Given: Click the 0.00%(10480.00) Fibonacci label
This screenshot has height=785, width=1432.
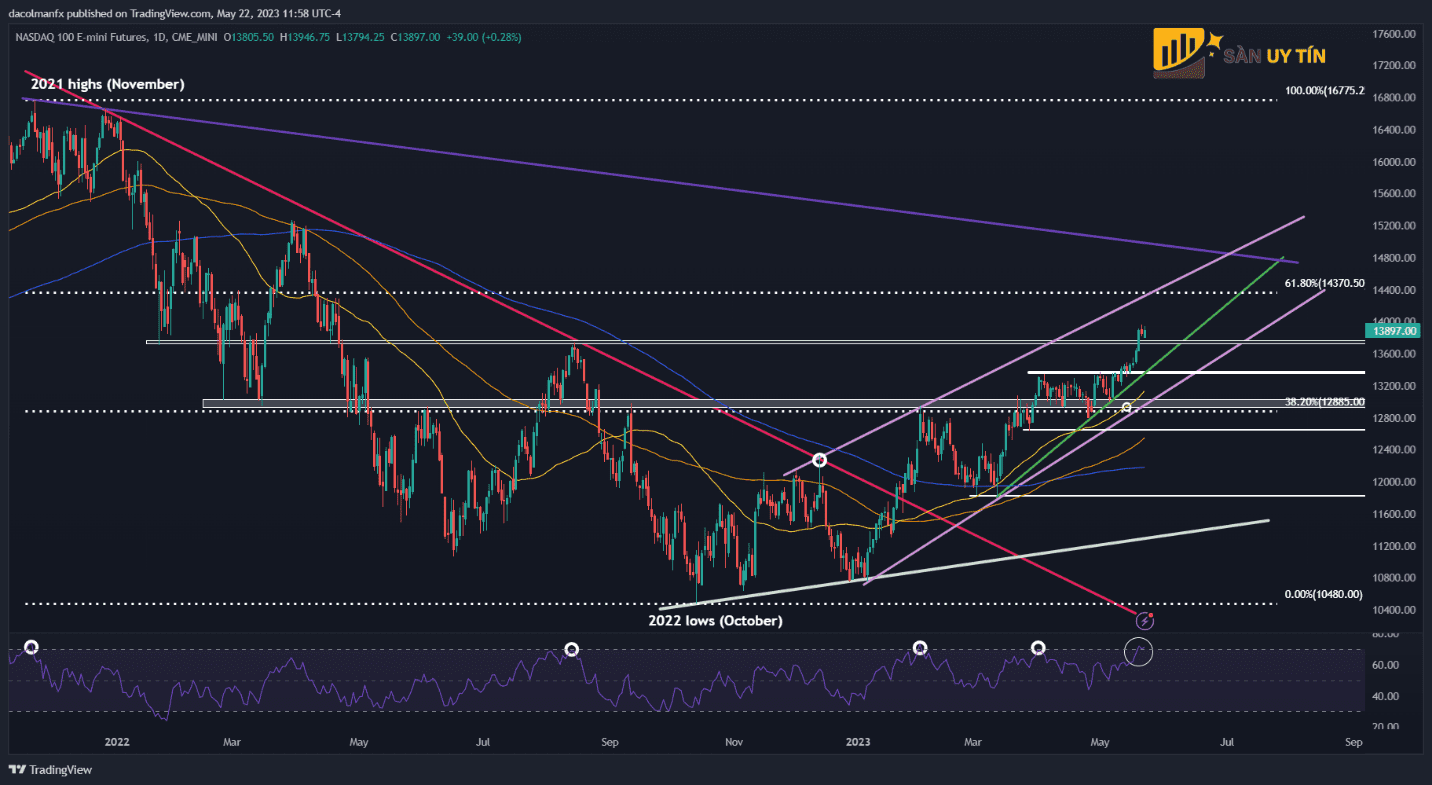Looking at the screenshot, I should (x=1324, y=594).
